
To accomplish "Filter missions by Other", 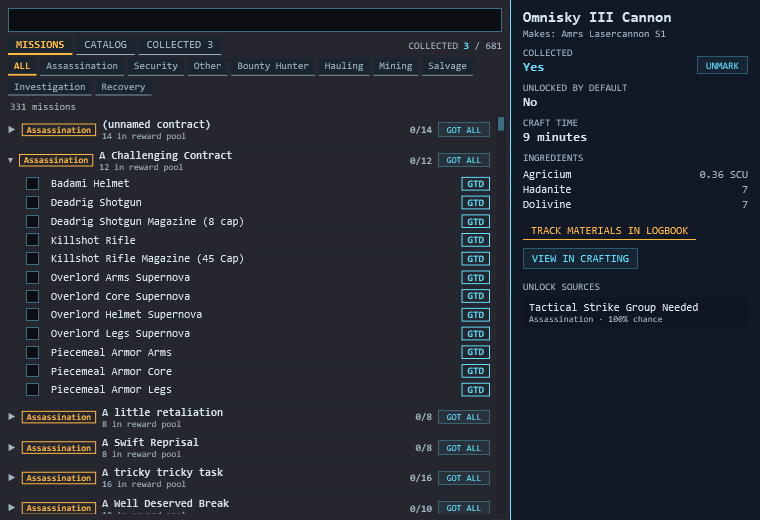I will 207,66.
